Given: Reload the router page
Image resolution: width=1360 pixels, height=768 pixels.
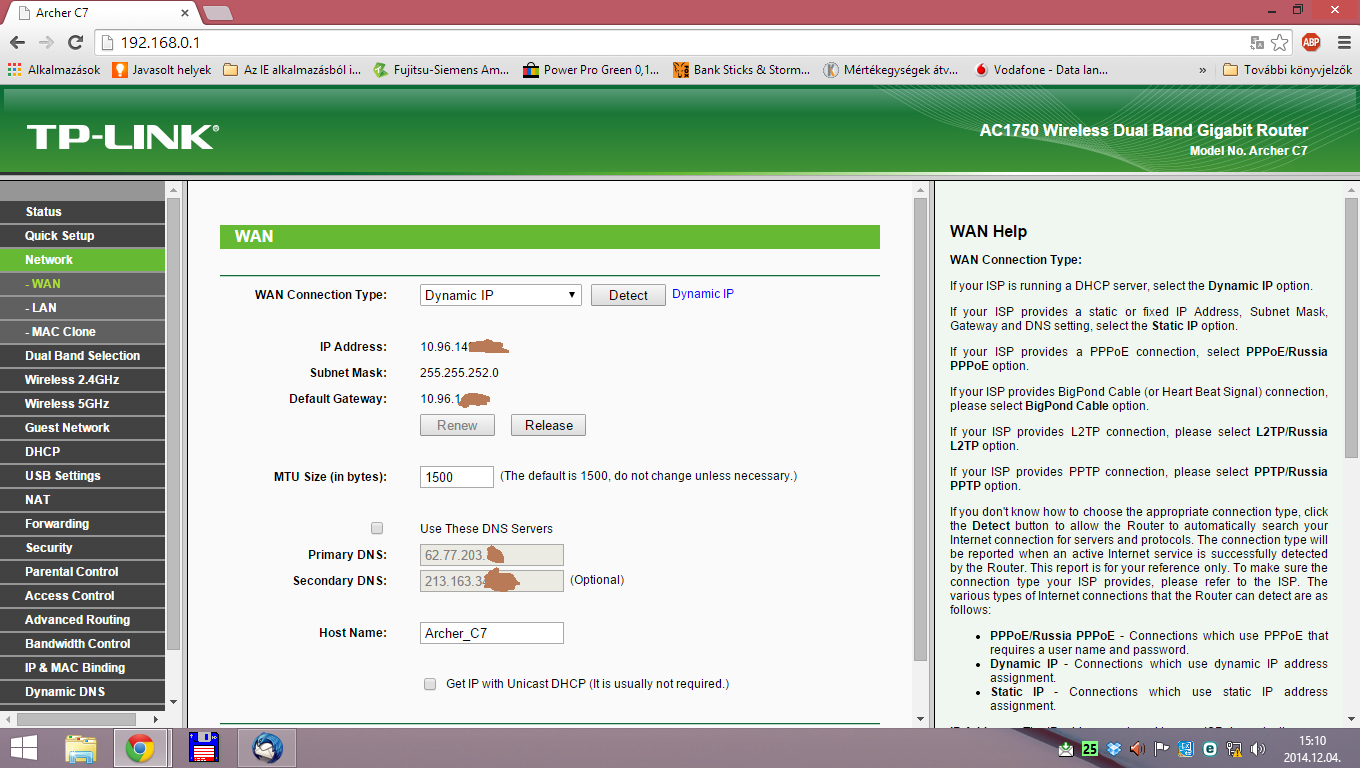Looking at the screenshot, I should (x=75, y=42).
